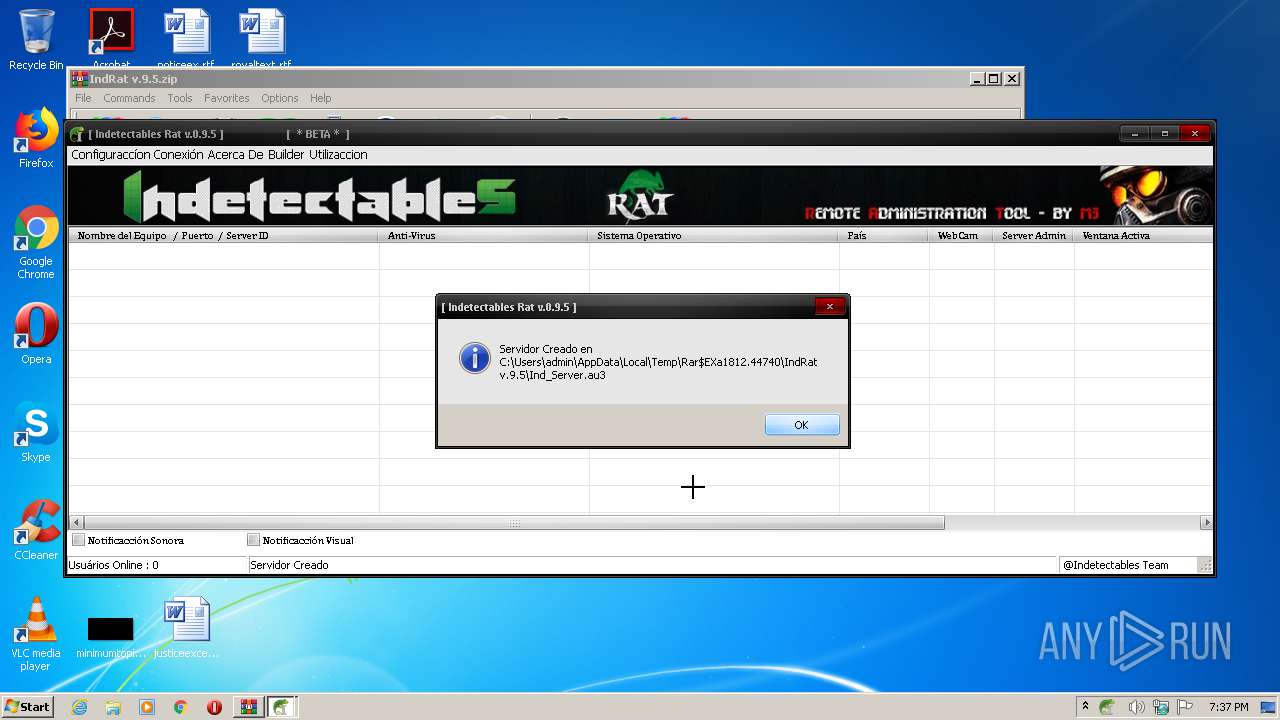Open the Conexión menu
Screen dimensions: 1280x720
[x=178, y=155]
